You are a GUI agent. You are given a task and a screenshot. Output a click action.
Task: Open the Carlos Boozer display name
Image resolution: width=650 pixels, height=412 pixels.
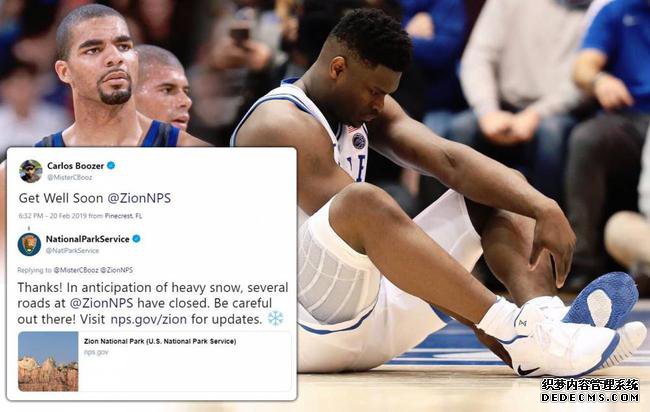pos(75,166)
